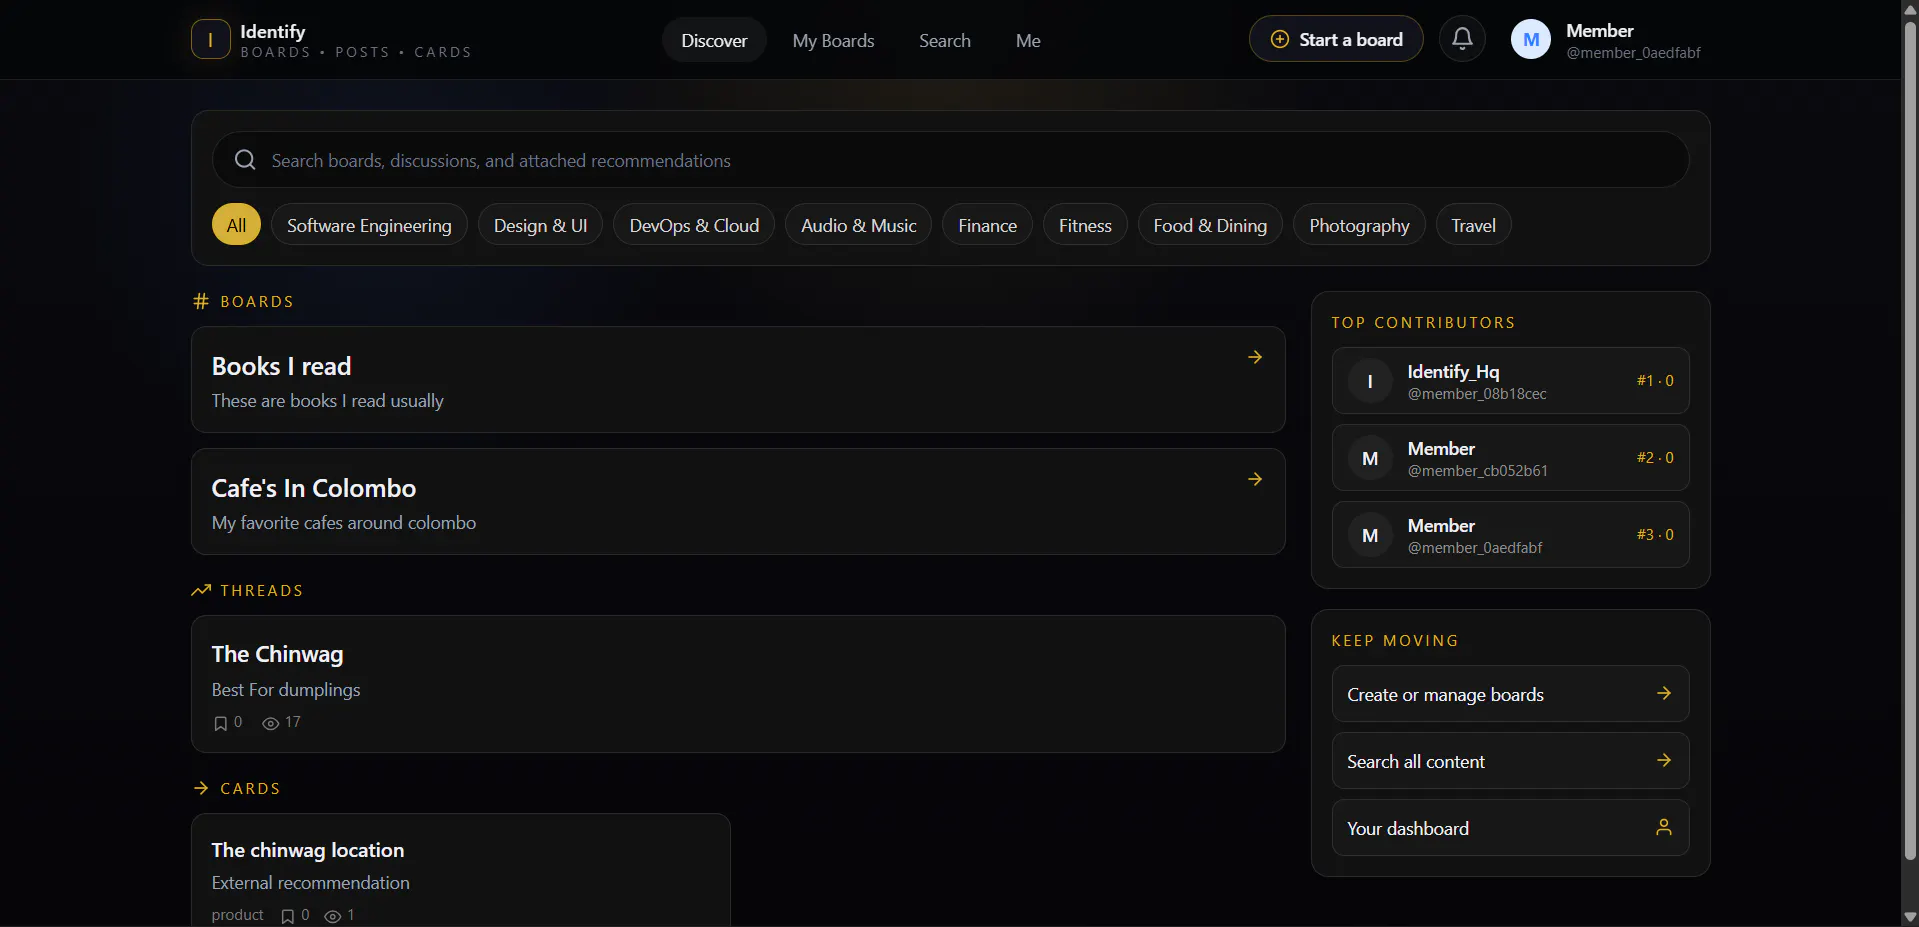Click the search magnifier icon
This screenshot has height=927, width=1919.
(245, 160)
